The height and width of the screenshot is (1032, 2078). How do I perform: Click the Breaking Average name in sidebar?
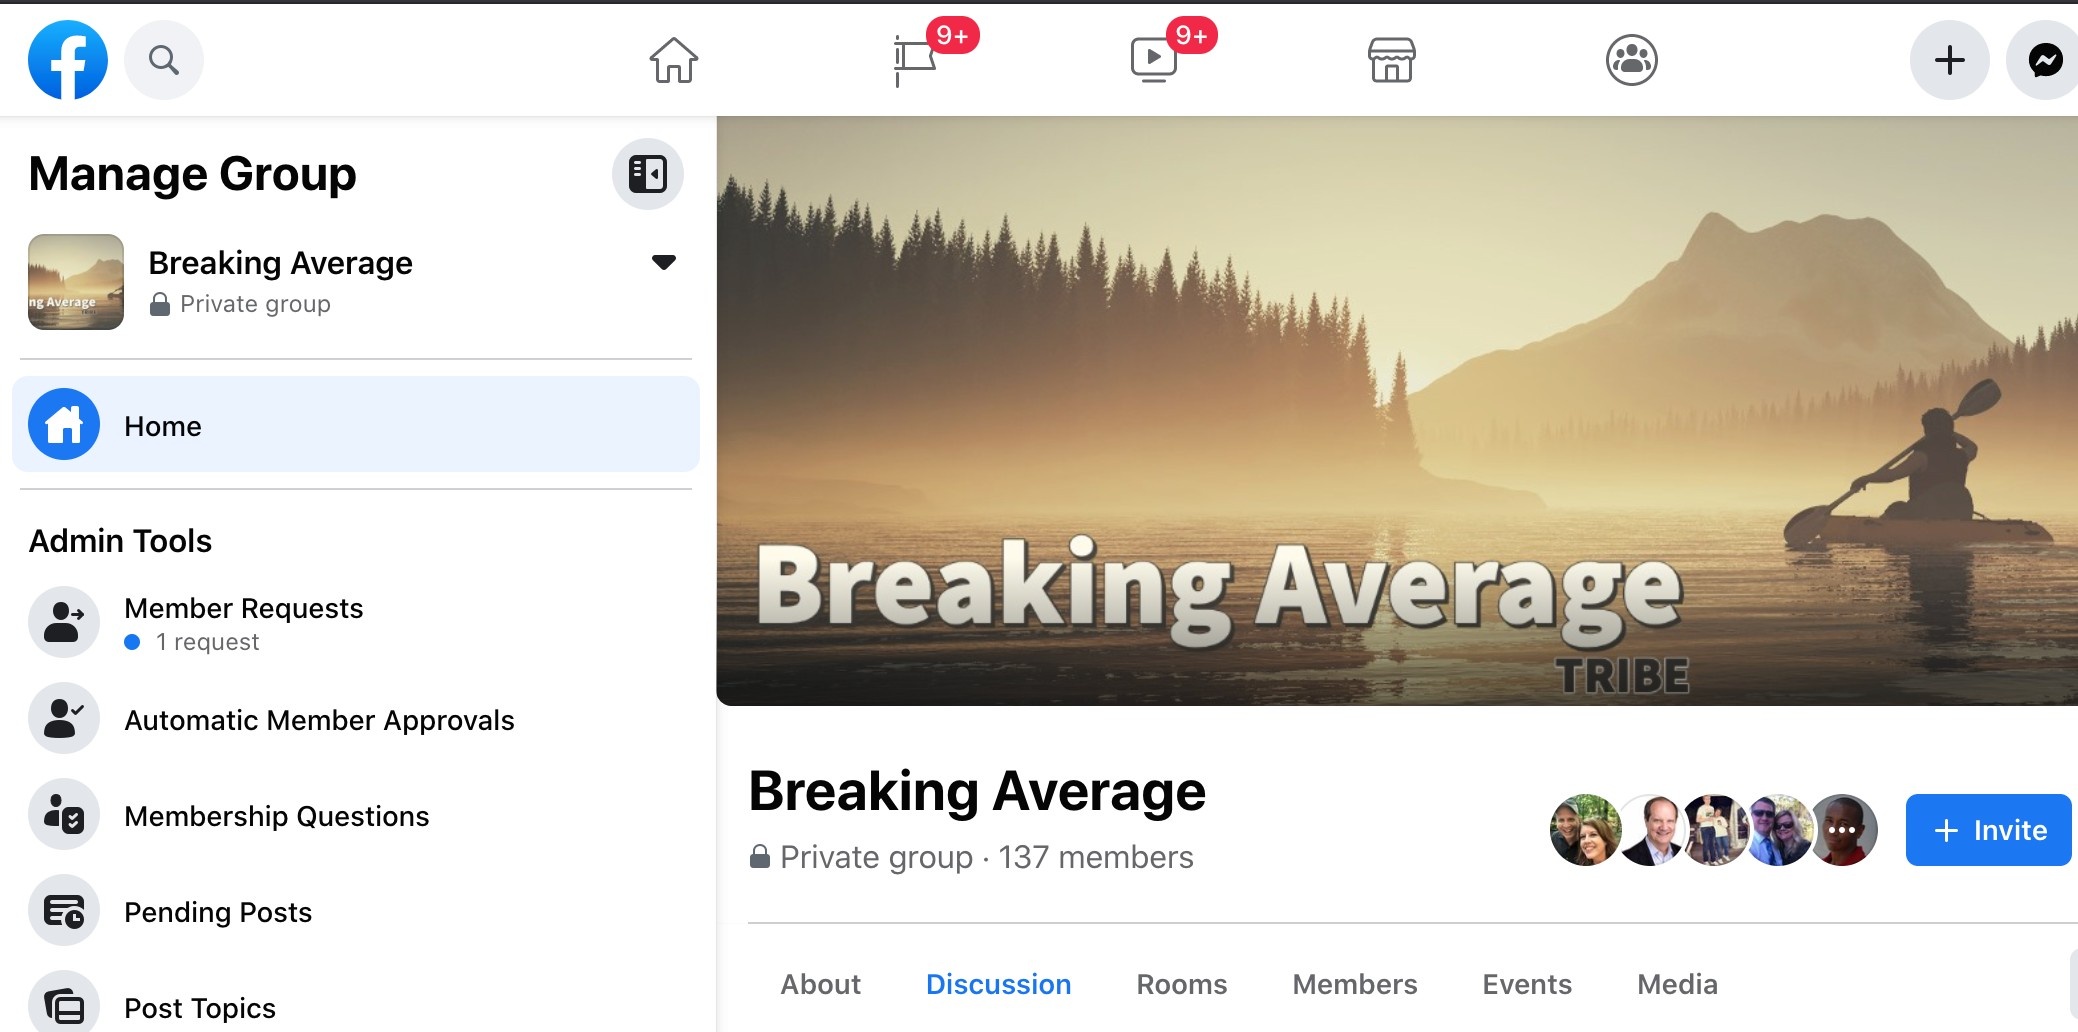[x=280, y=263]
